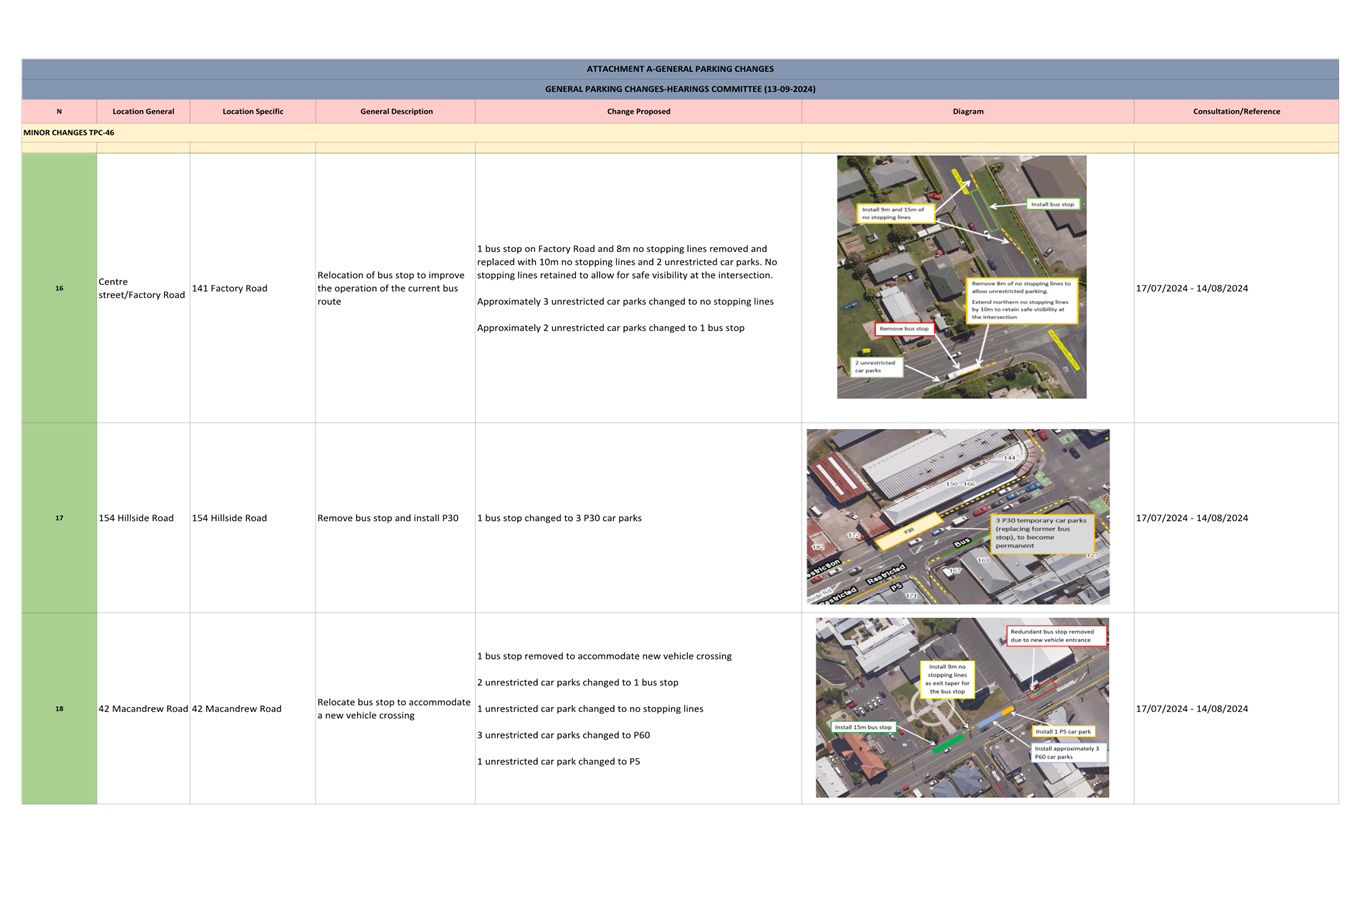This screenshot has height=906, width=1361.
Task: Click 'Install bus stop' label in Factory Road diagram
Action: click(1053, 204)
